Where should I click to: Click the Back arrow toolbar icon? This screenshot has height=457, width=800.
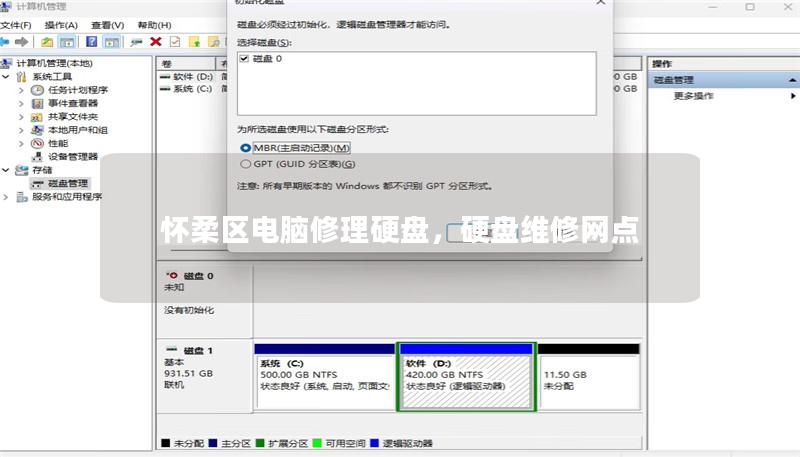click(x=5, y=42)
